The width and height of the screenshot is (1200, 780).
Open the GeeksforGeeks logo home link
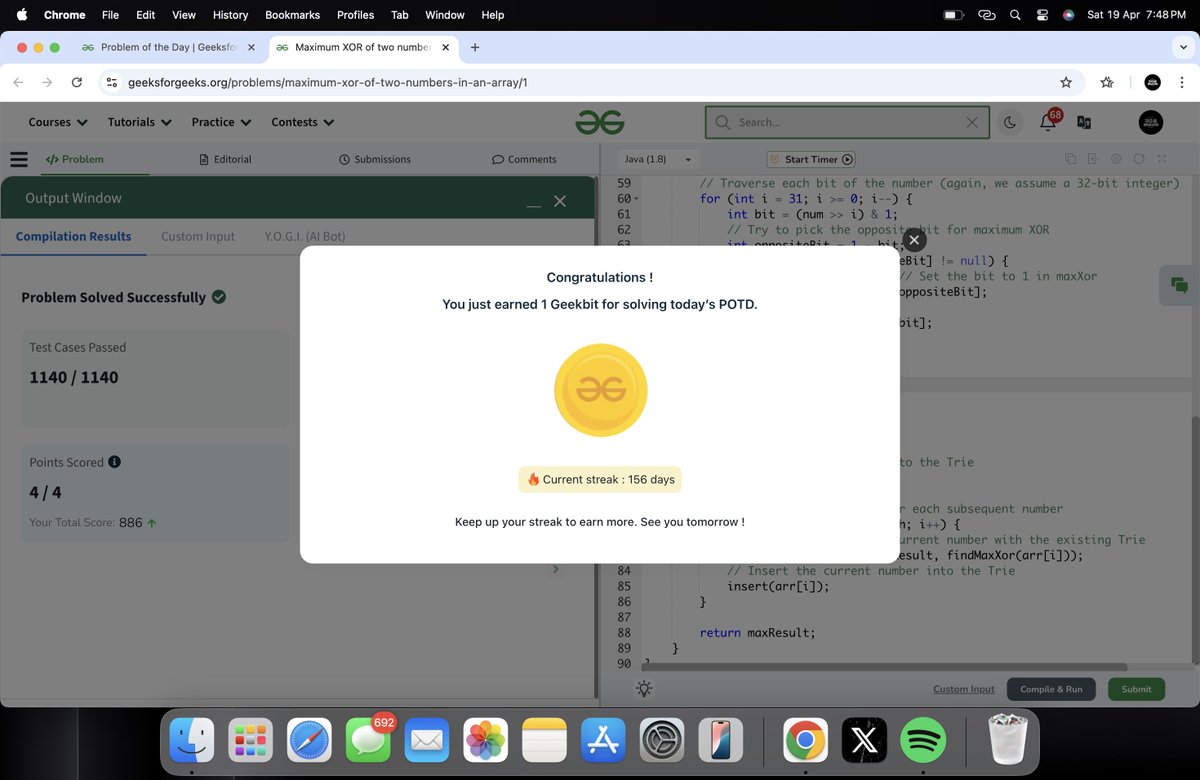600,122
